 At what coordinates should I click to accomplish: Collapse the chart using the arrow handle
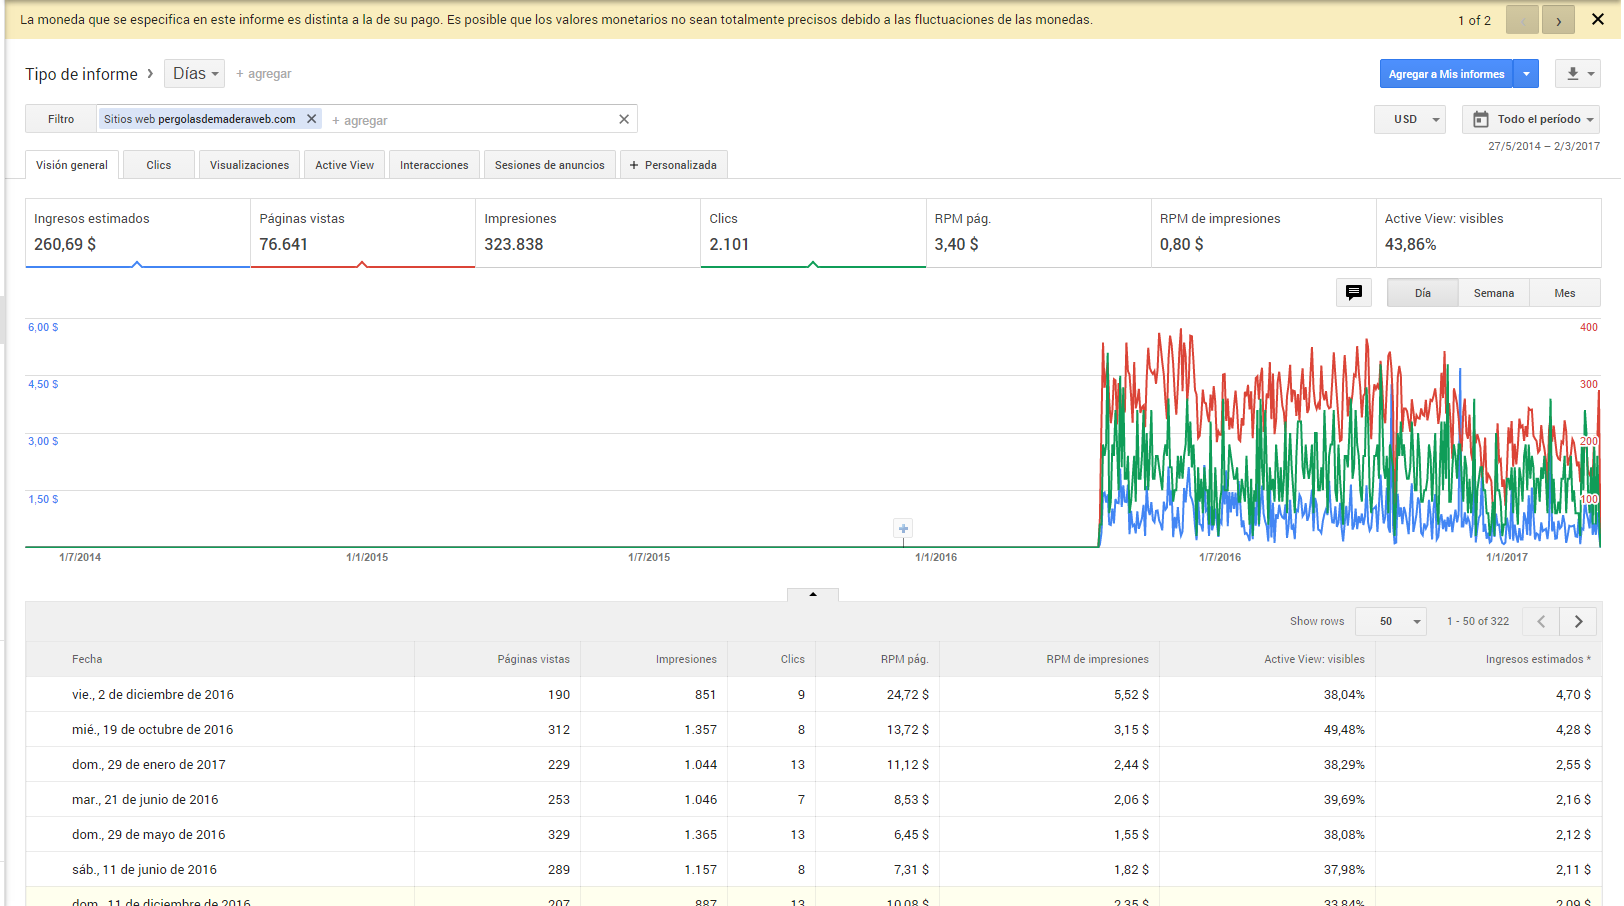pos(813,594)
